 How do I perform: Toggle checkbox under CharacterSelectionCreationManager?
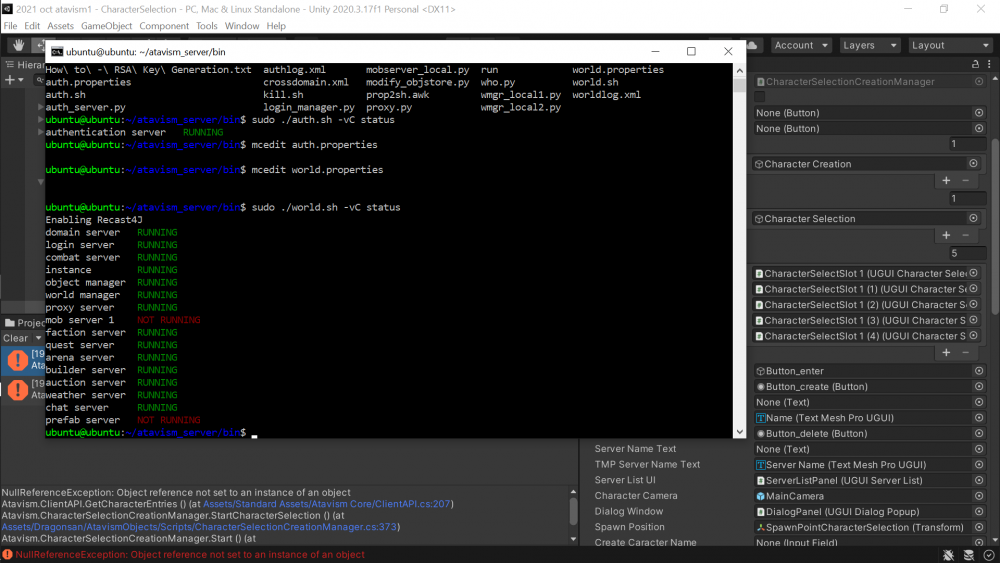click(x=760, y=97)
